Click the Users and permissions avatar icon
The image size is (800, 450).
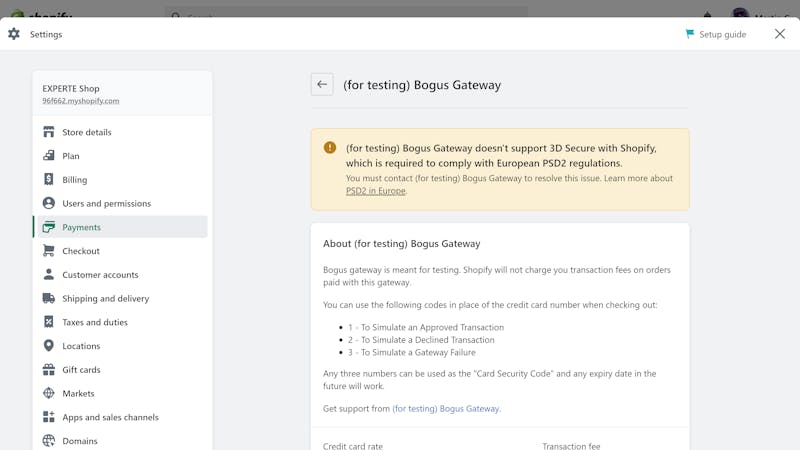[48, 203]
